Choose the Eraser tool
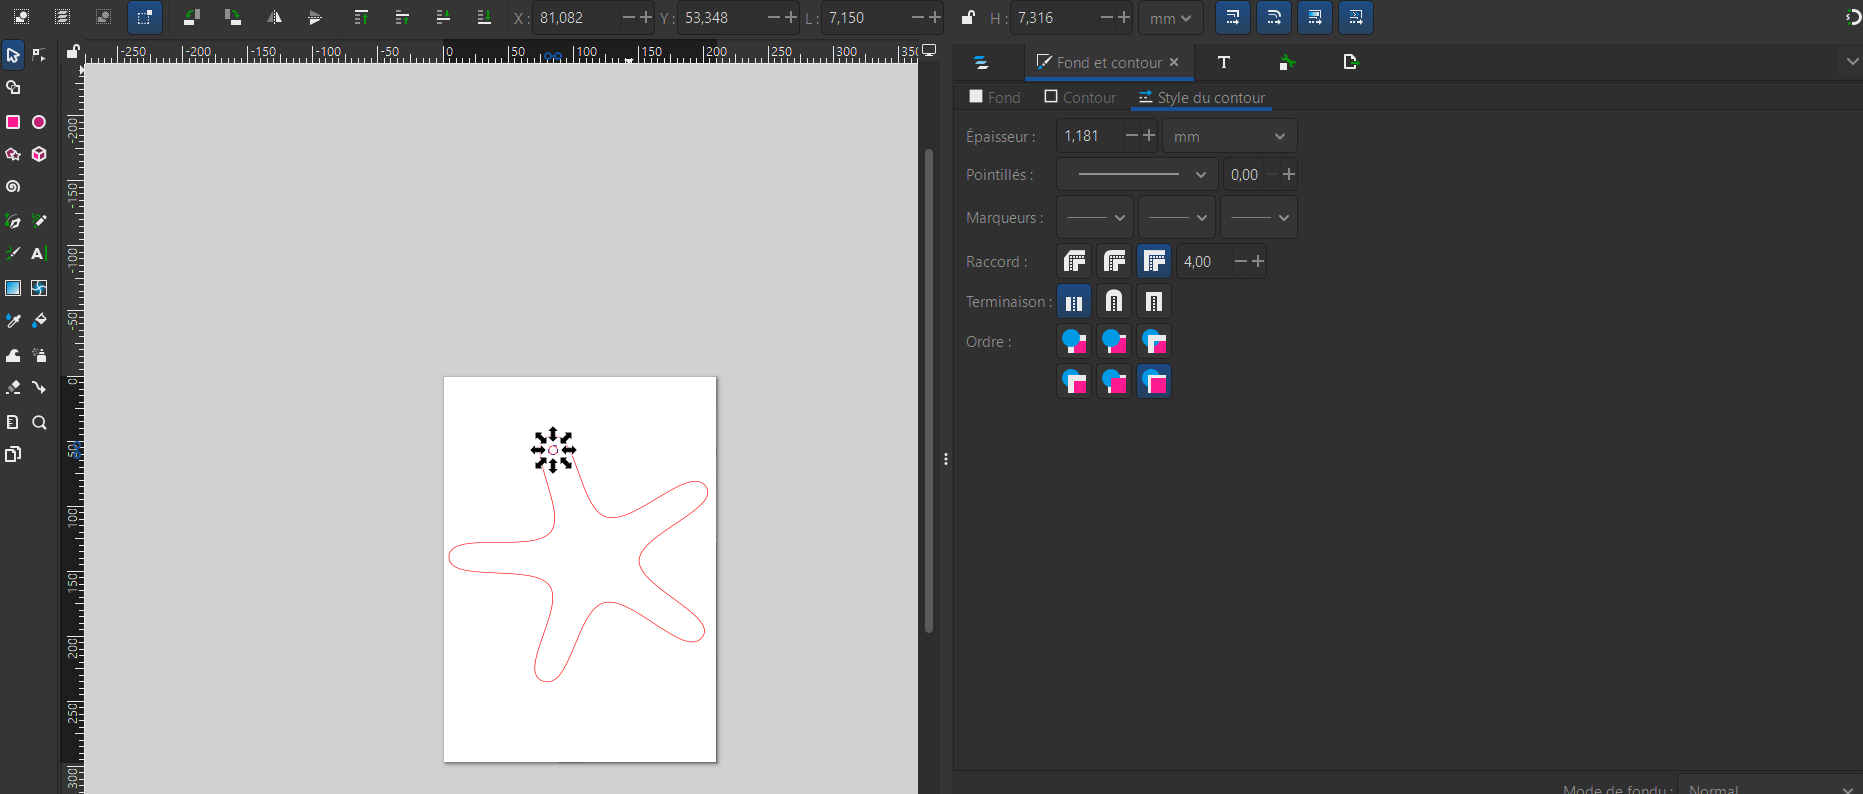 point(13,388)
